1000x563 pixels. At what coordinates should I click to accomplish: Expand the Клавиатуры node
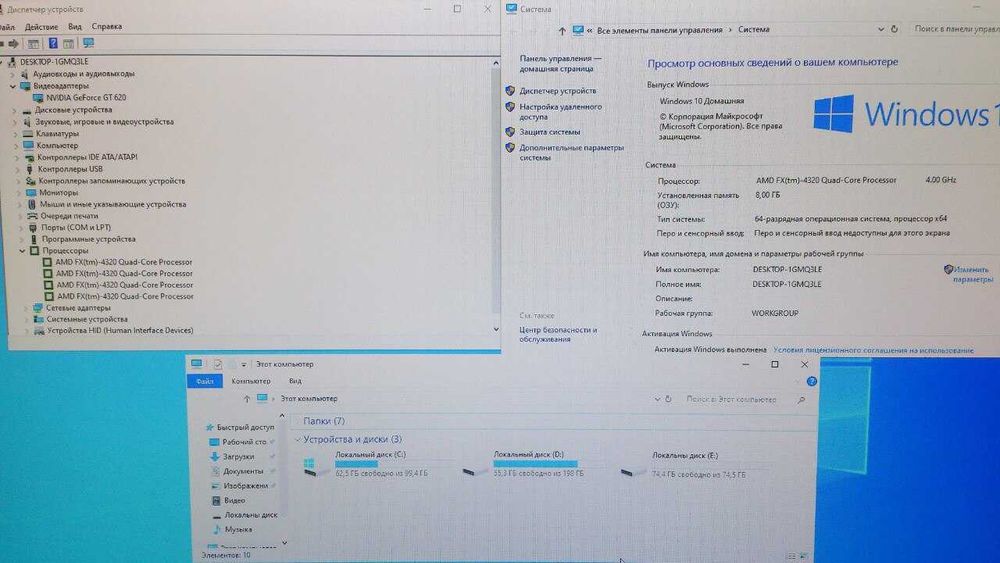[16, 134]
